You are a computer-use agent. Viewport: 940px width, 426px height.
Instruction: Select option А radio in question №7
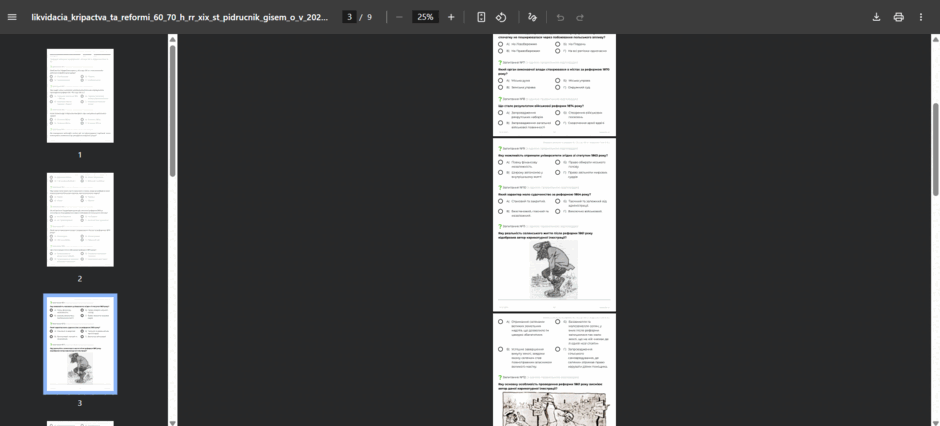click(501, 80)
